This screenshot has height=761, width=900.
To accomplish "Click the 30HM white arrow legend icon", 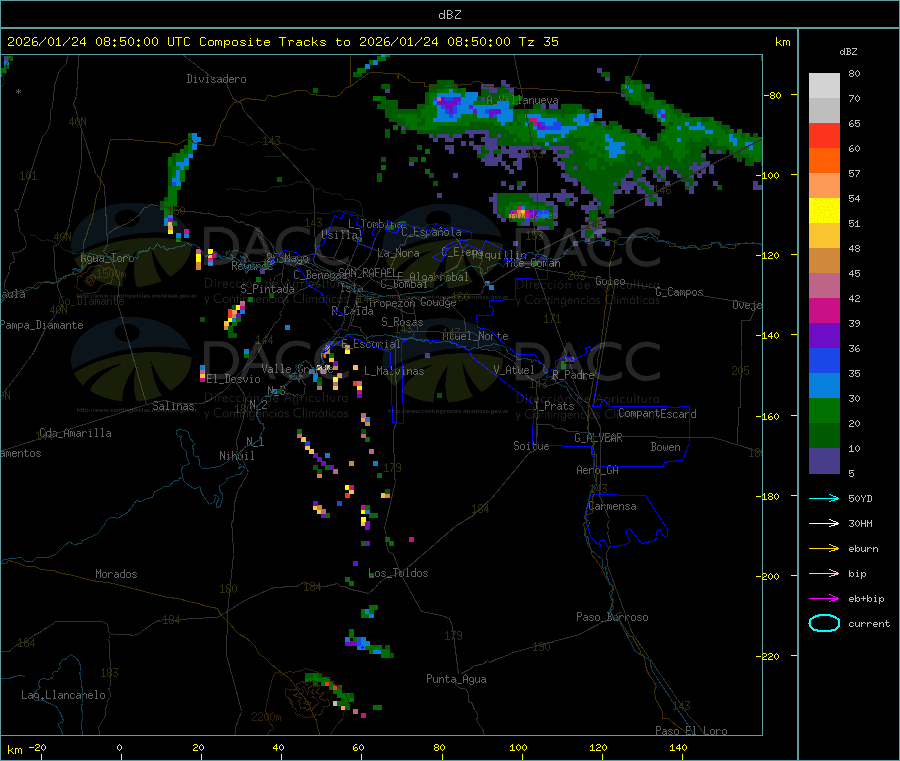I will pos(824,523).
